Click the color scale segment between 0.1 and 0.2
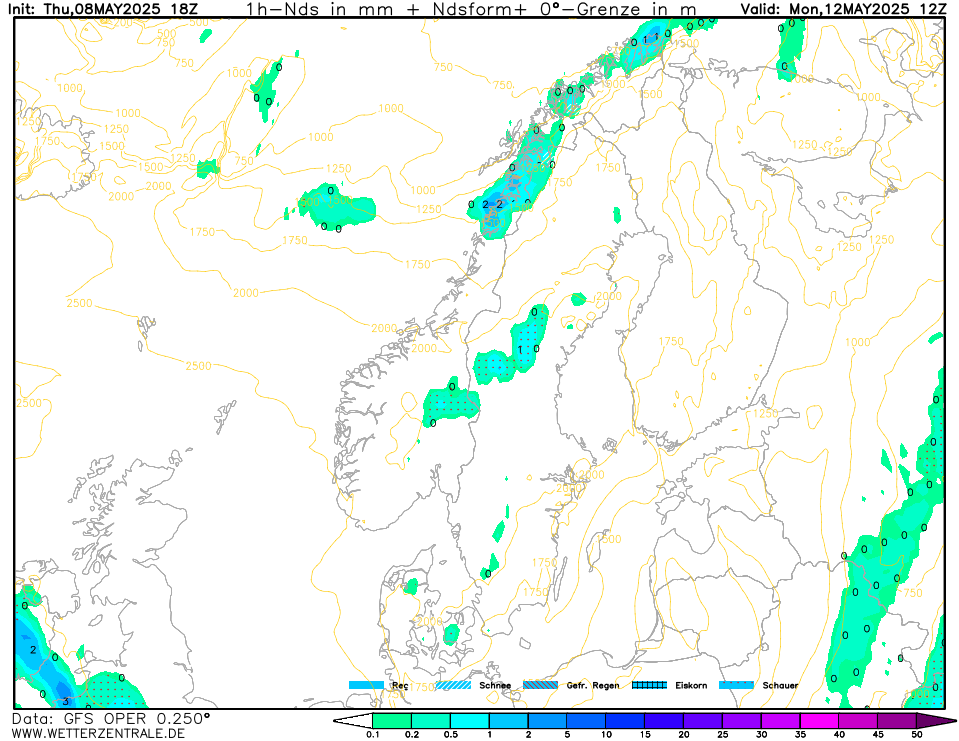This screenshot has width=959, height=741. [x=392, y=721]
